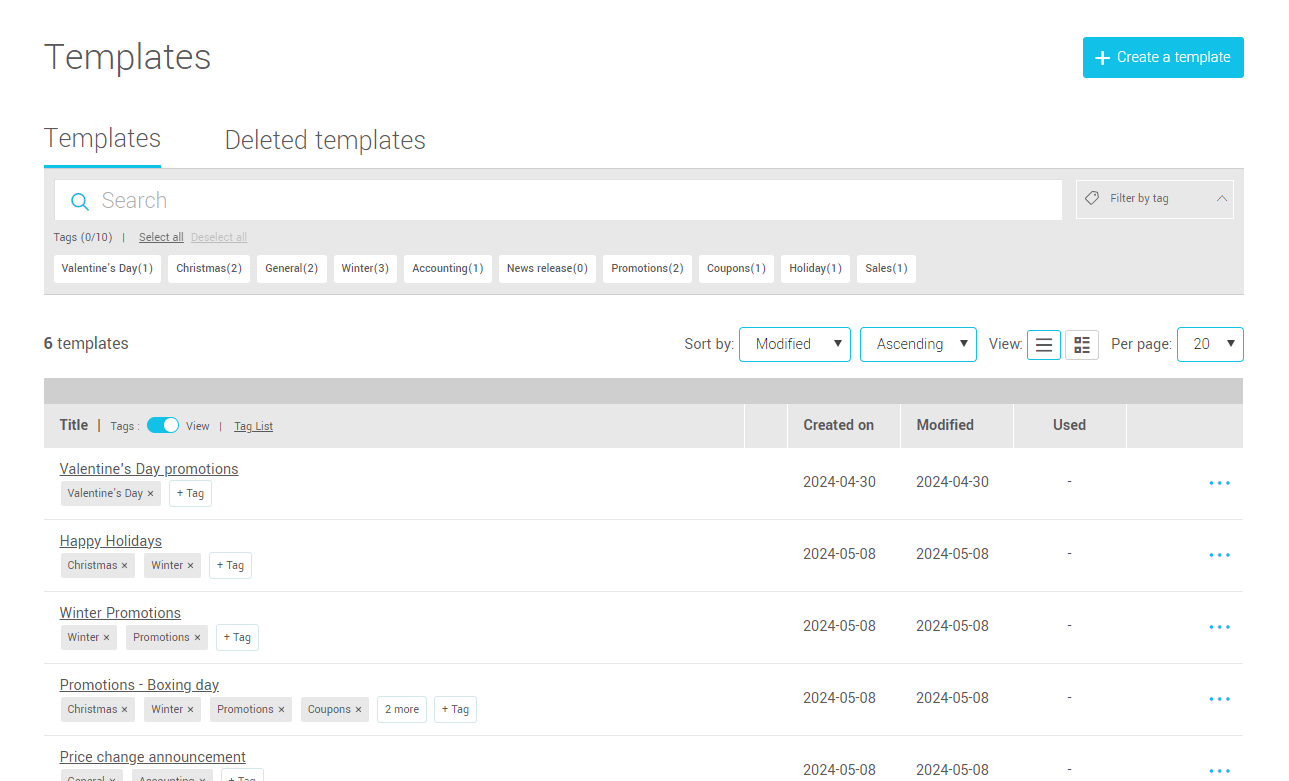Switch to the Deleted templates tab

(325, 139)
